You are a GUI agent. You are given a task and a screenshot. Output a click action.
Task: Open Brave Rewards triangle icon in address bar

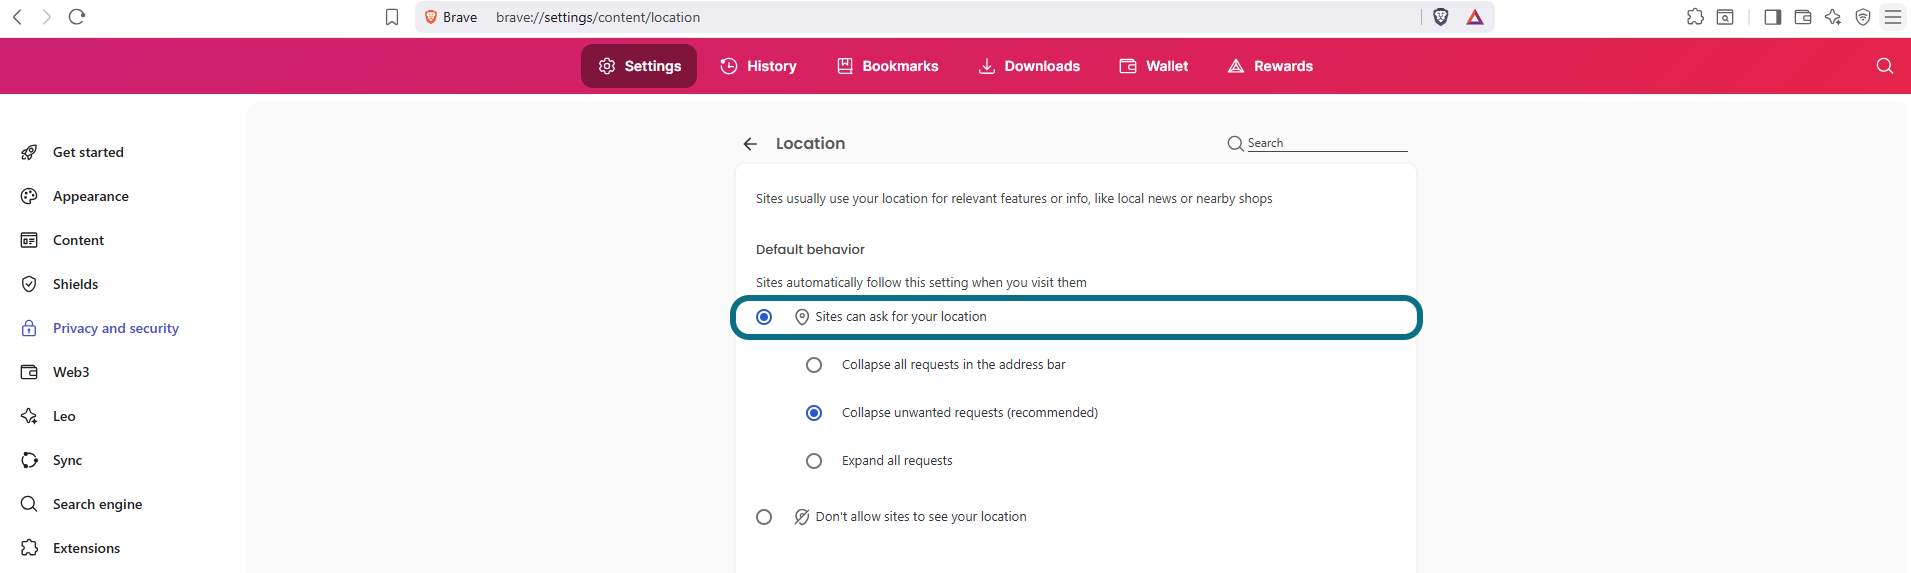pyautogui.click(x=1475, y=17)
